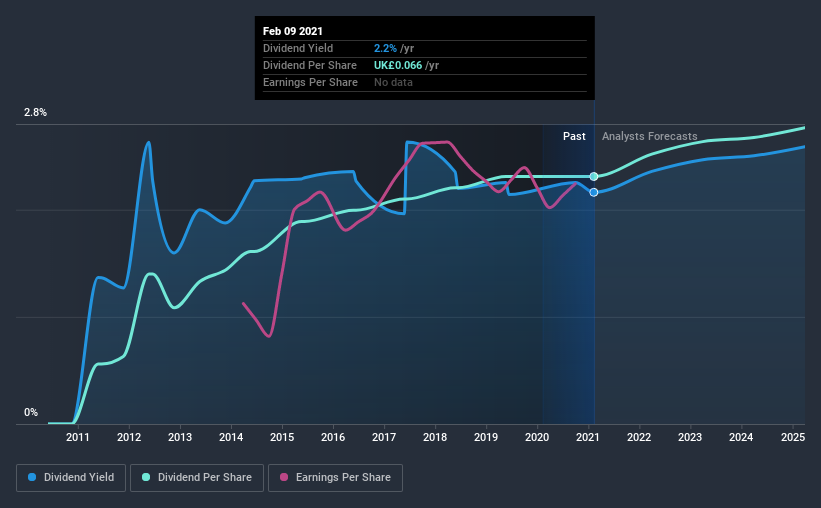
Task: Click the UK£0.066 dividend per share value
Action: pyautogui.click(x=398, y=65)
